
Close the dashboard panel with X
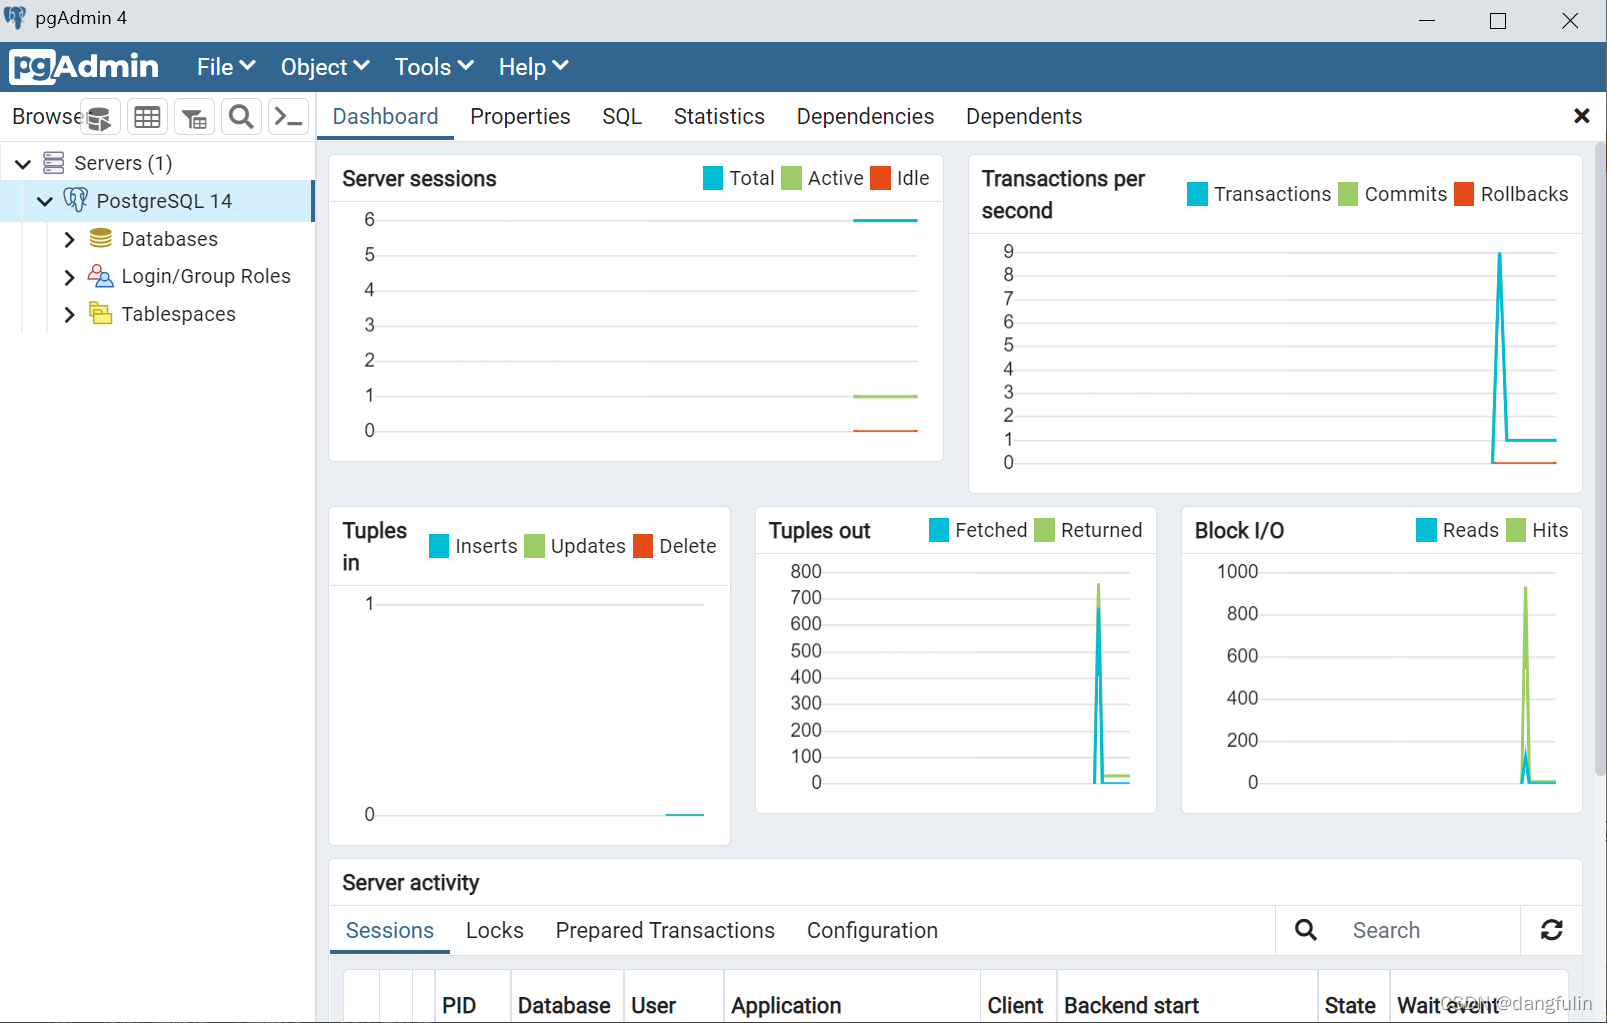point(1582,116)
